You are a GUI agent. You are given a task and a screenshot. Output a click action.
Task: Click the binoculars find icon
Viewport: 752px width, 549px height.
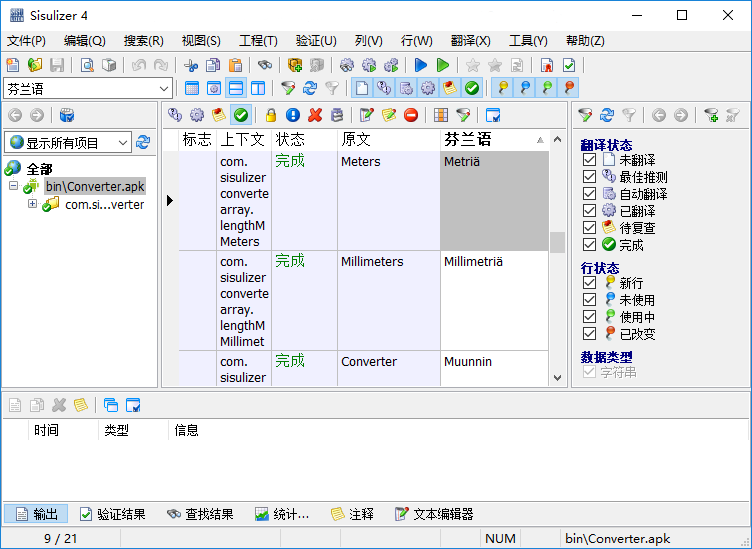[265, 65]
